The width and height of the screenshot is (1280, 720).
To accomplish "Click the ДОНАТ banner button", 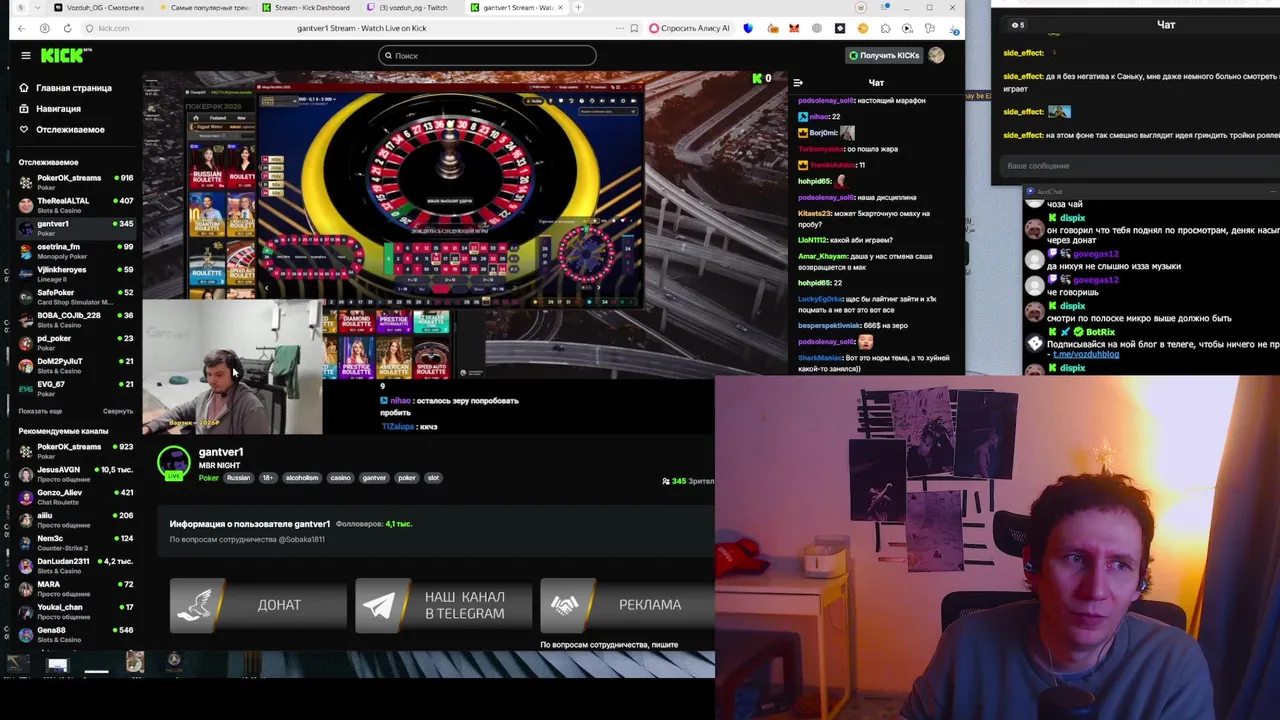I will tap(257, 604).
